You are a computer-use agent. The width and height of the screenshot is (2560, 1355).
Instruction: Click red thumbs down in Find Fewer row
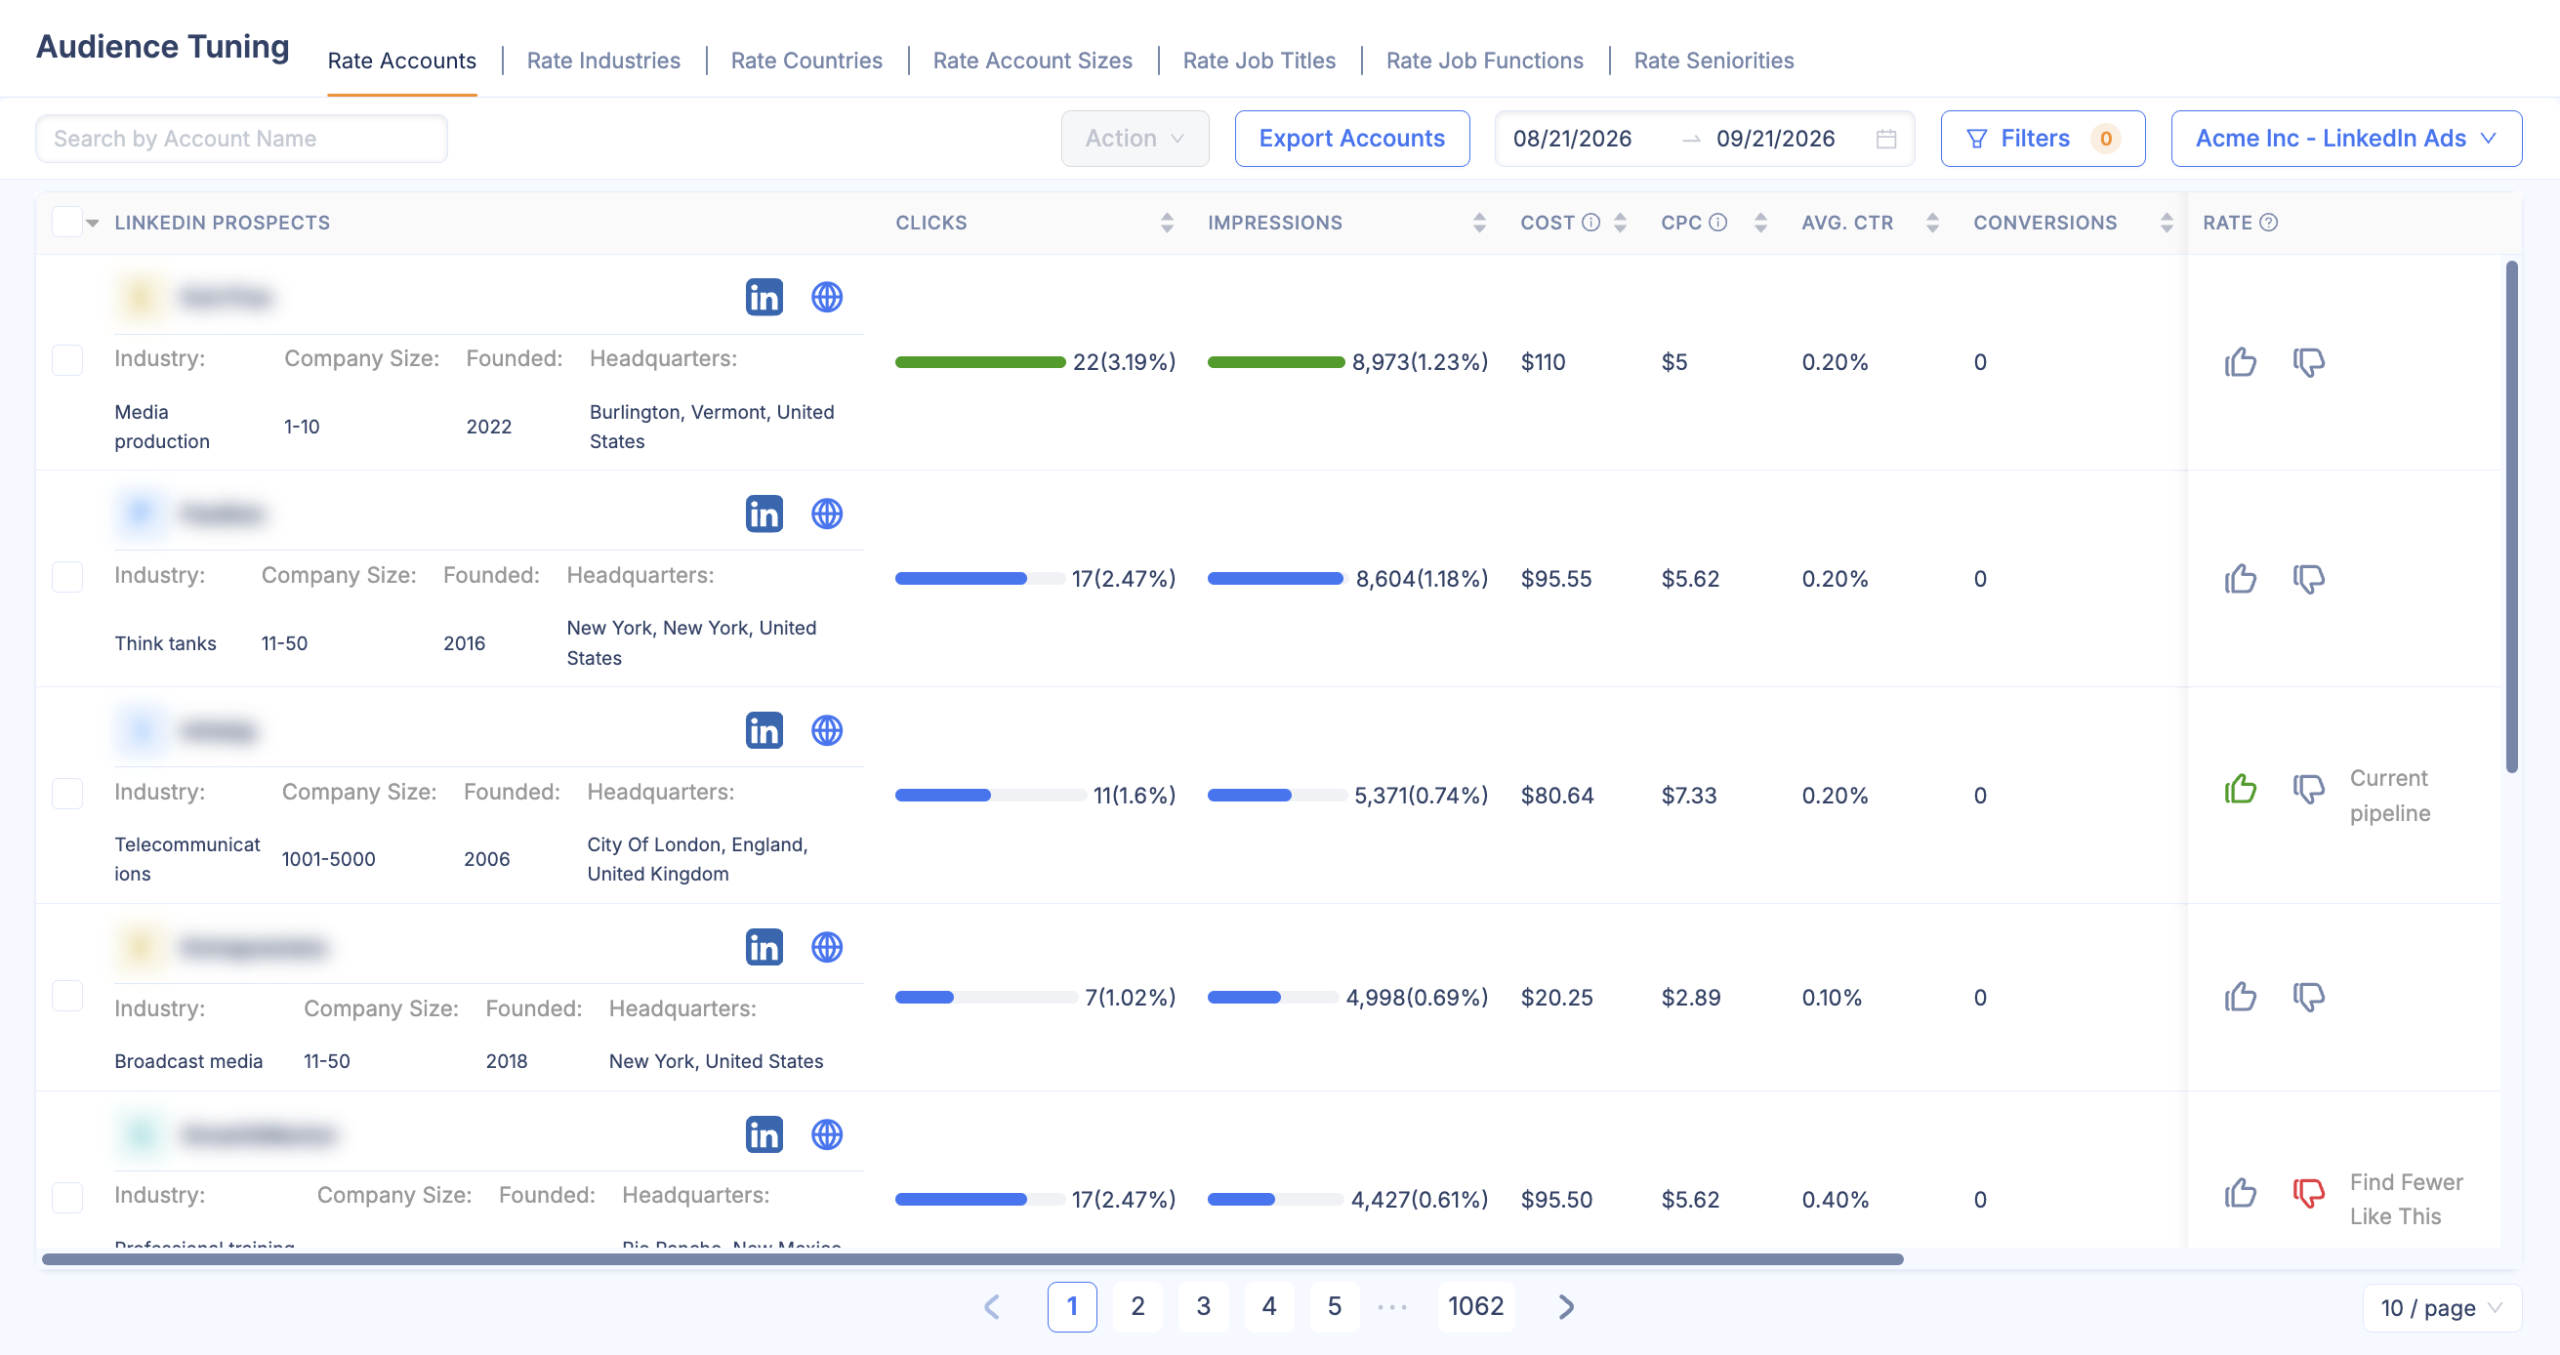point(2308,1193)
